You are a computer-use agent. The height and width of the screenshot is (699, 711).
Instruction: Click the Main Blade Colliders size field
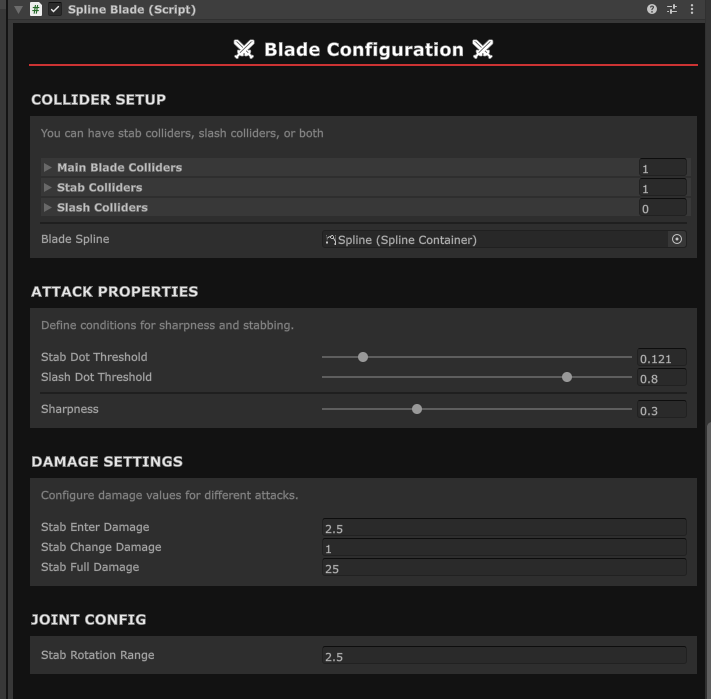(662, 168)
